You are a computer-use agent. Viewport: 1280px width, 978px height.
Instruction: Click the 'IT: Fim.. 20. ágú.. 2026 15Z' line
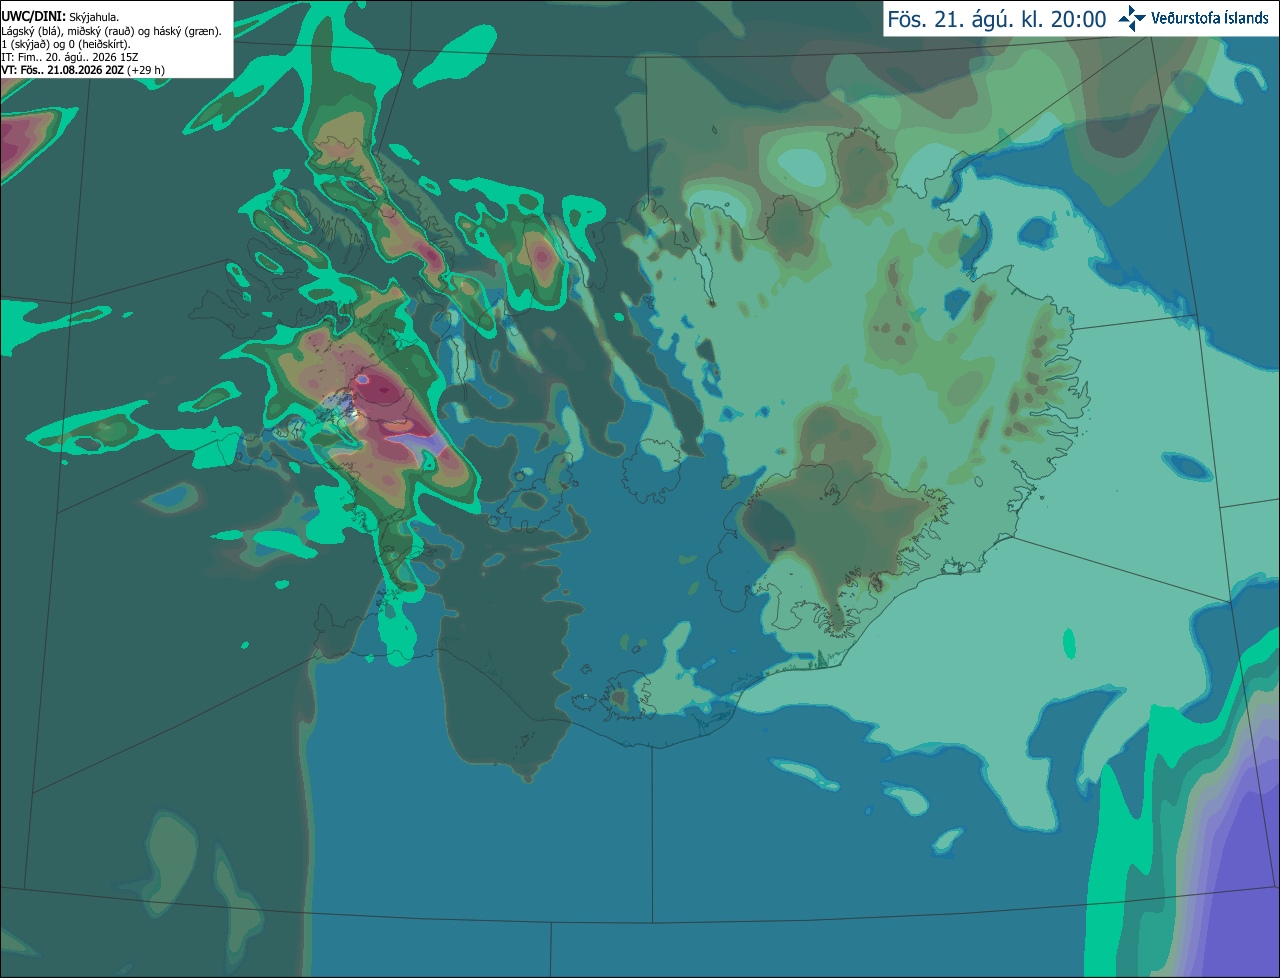68,57
